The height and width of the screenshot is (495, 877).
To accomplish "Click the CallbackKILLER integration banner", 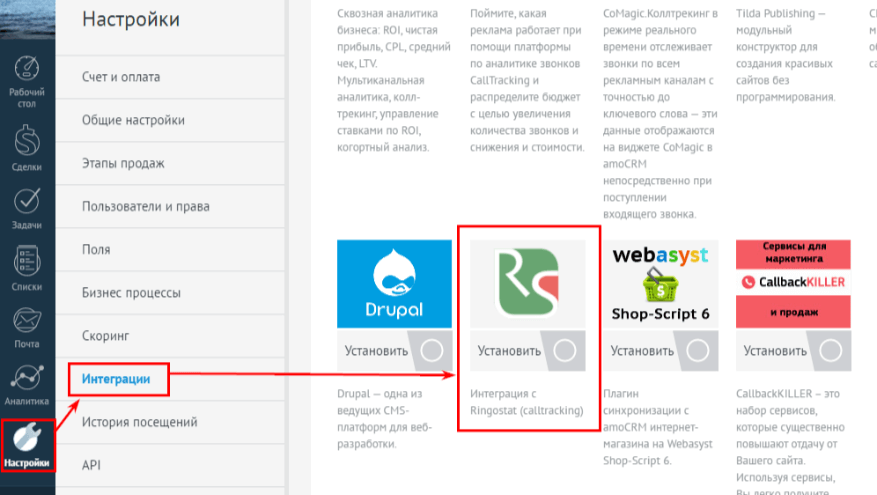I will tap(793, 284).
